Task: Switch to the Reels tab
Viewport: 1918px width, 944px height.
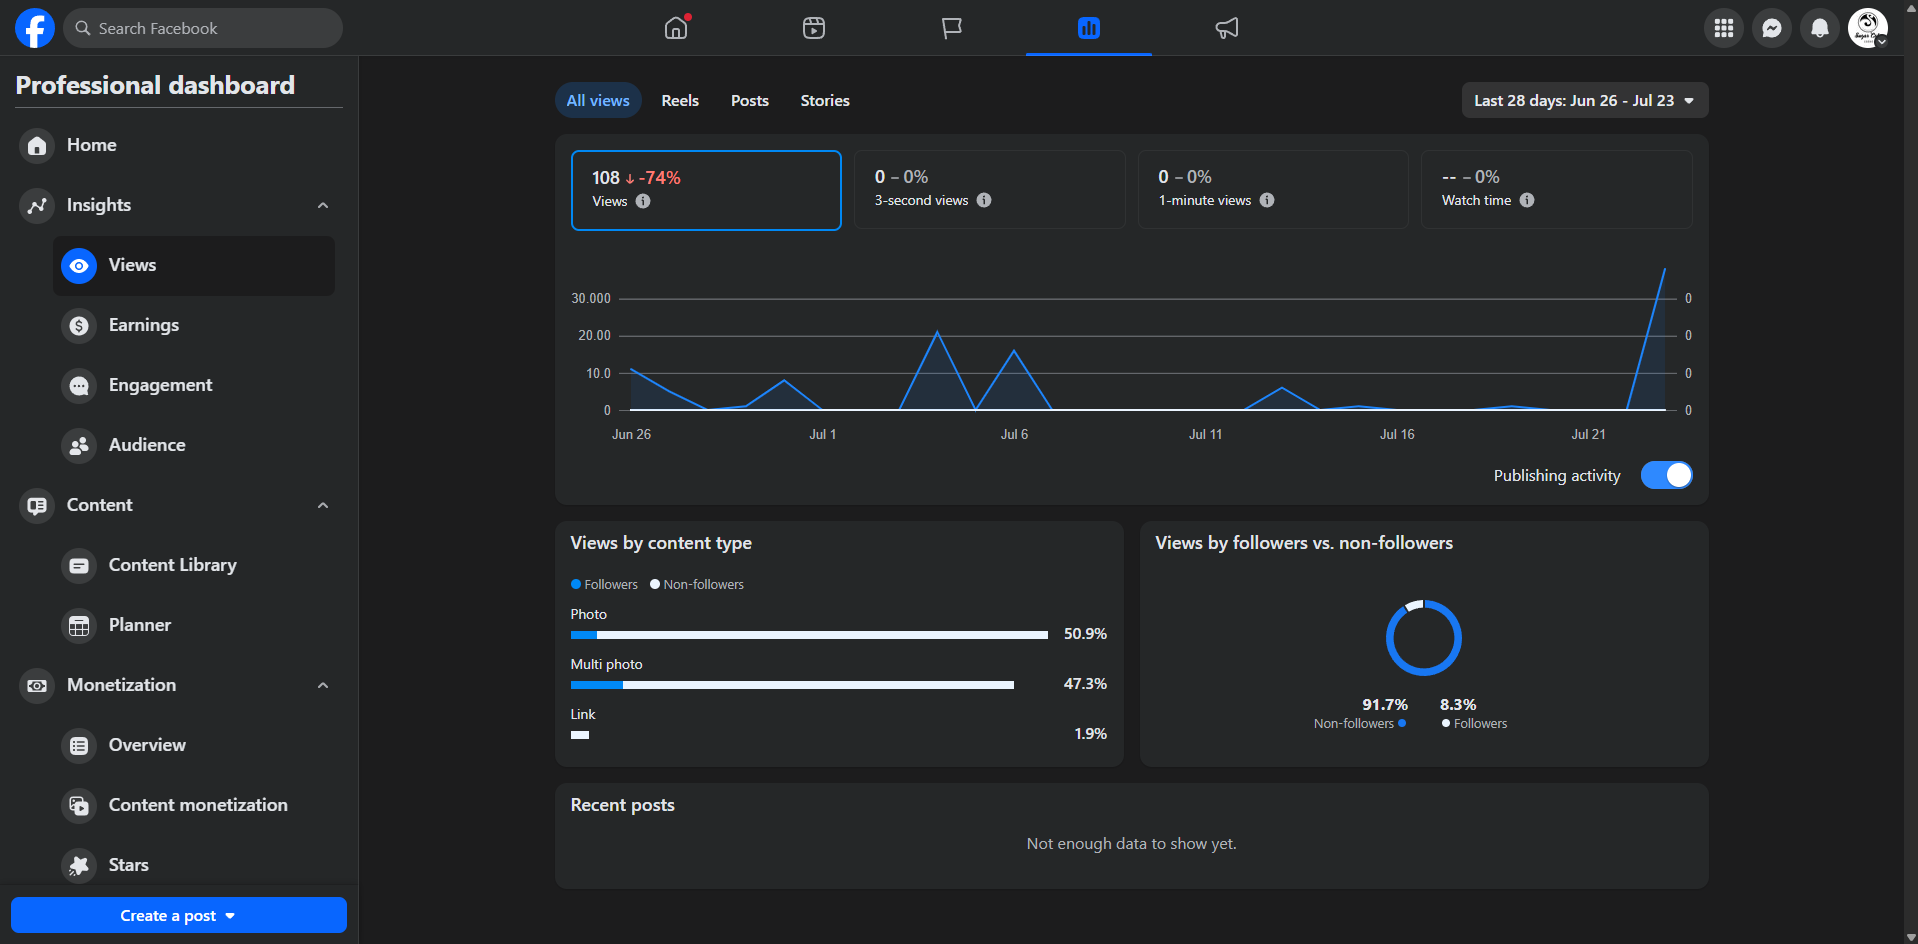Action: pos(680,100)
